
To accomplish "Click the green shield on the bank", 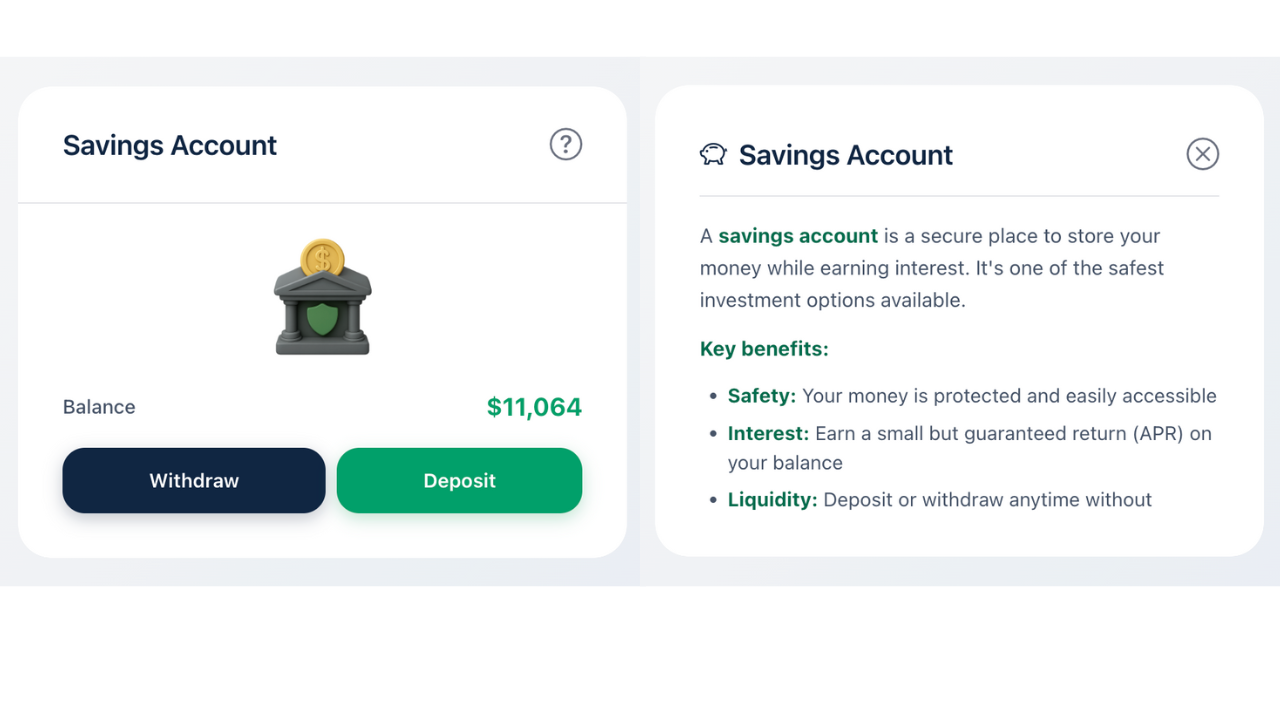I will point(322,319).
